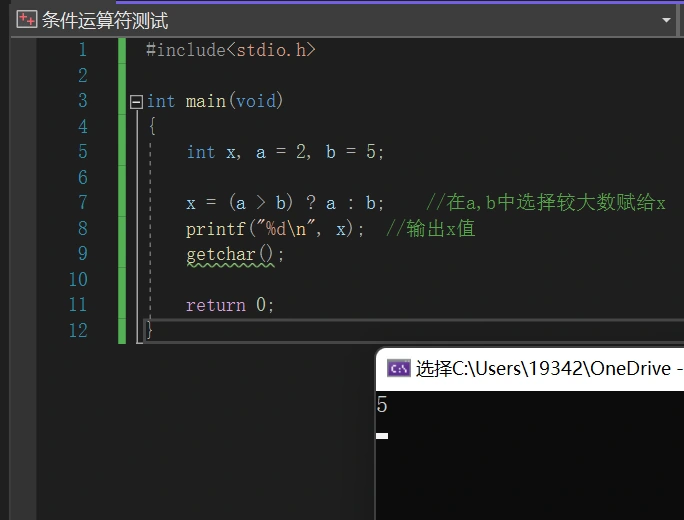Image resolution: width=684 pixels, height=520 pixels.
Task: Click line number 12 in the gutter
Action: (78, 331)
